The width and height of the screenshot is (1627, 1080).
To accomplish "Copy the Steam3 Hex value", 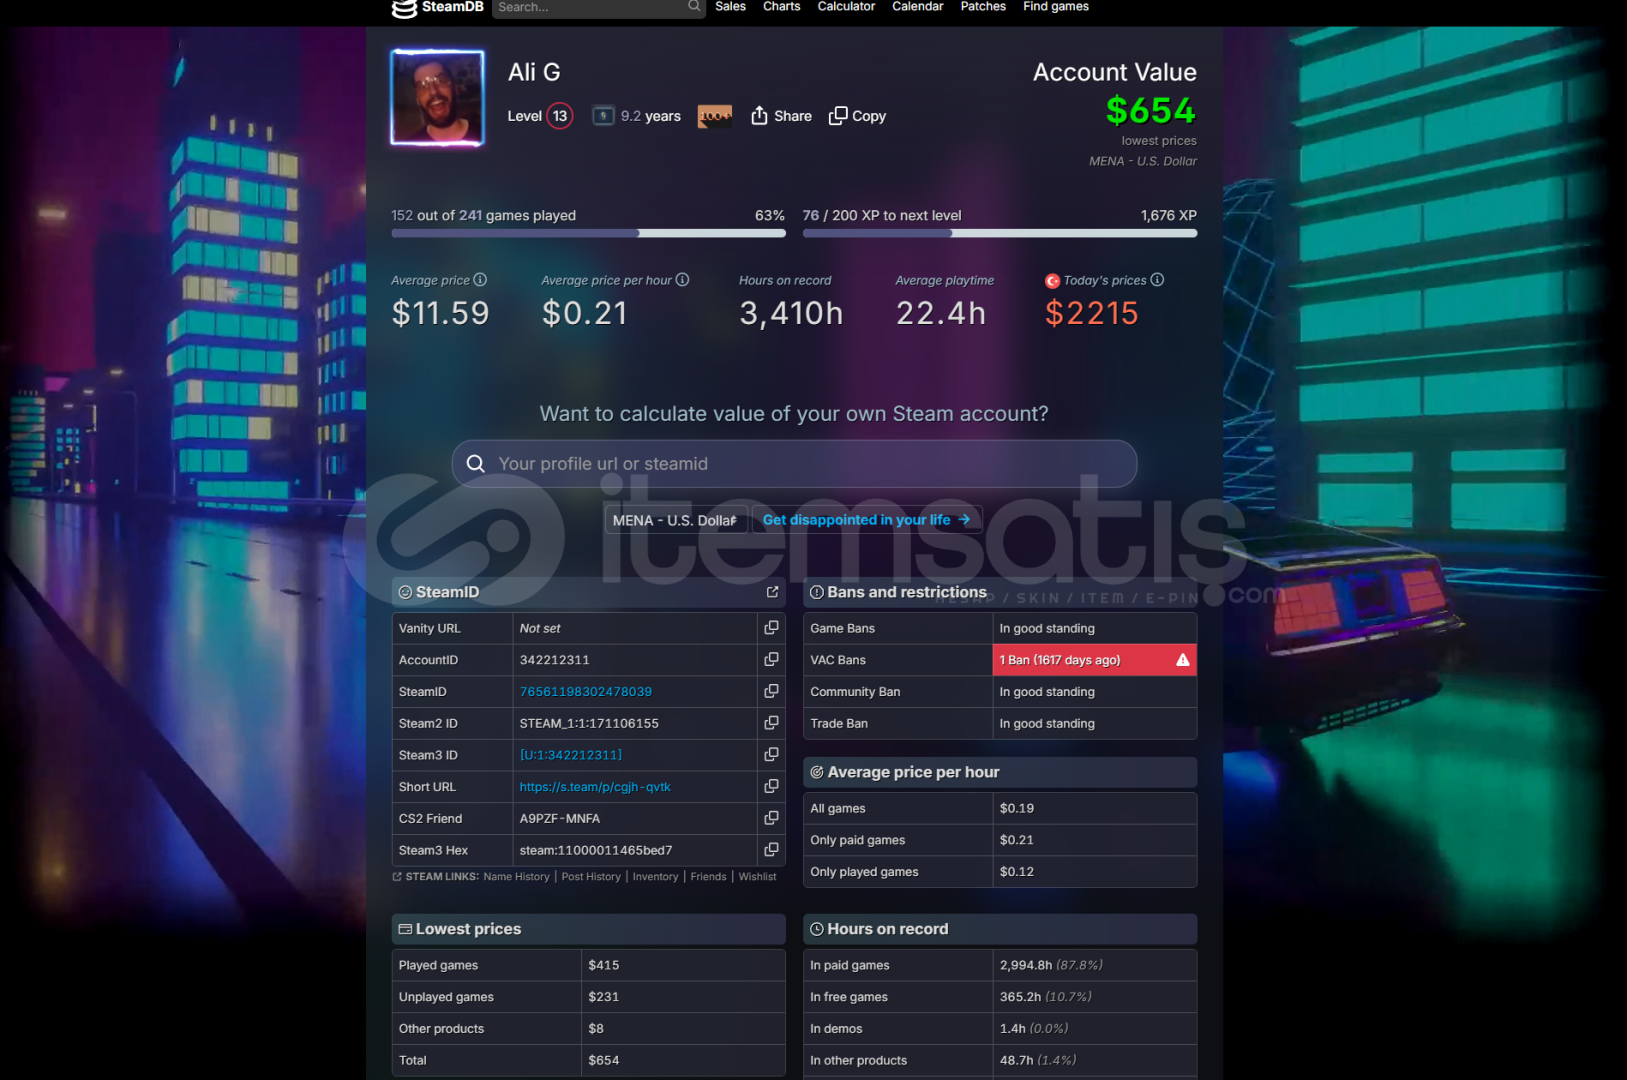I will tap(771, 850).
